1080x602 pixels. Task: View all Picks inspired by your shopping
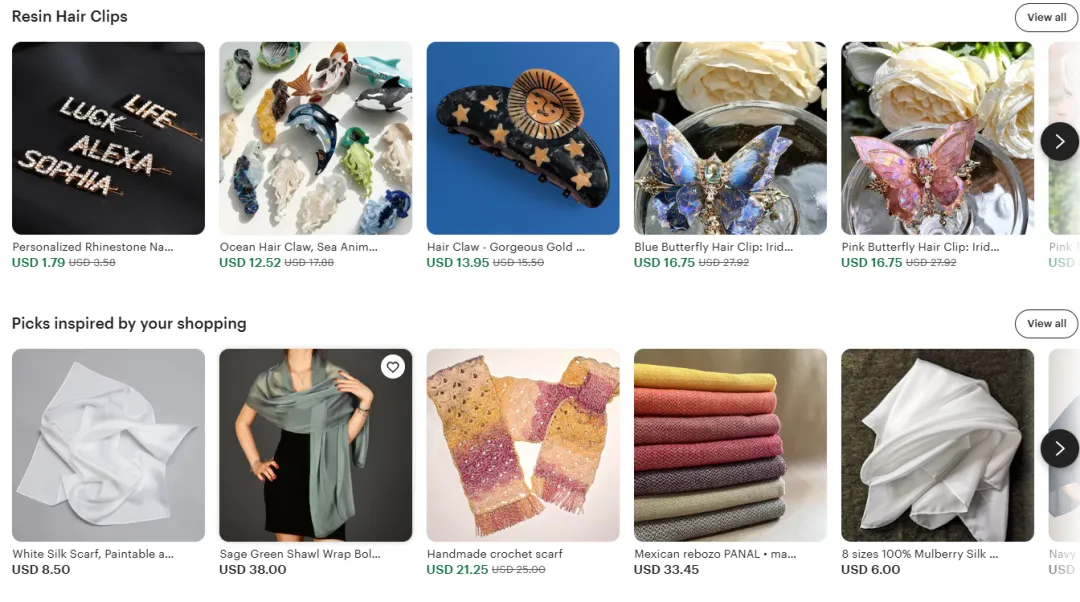1046,324
